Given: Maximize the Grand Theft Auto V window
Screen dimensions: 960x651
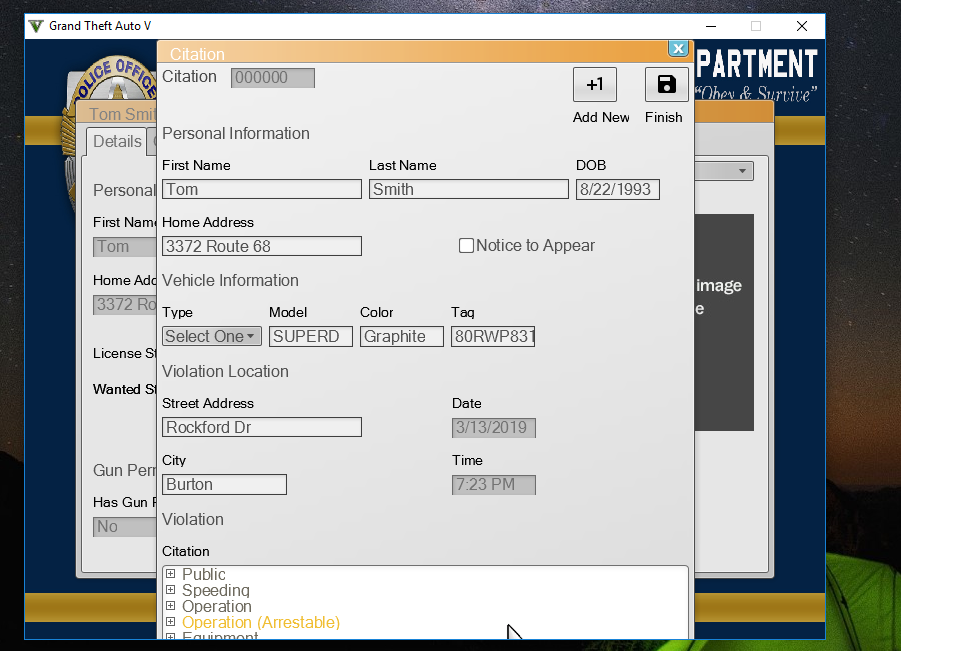Looking at the screenshot, I should point(756,26).
